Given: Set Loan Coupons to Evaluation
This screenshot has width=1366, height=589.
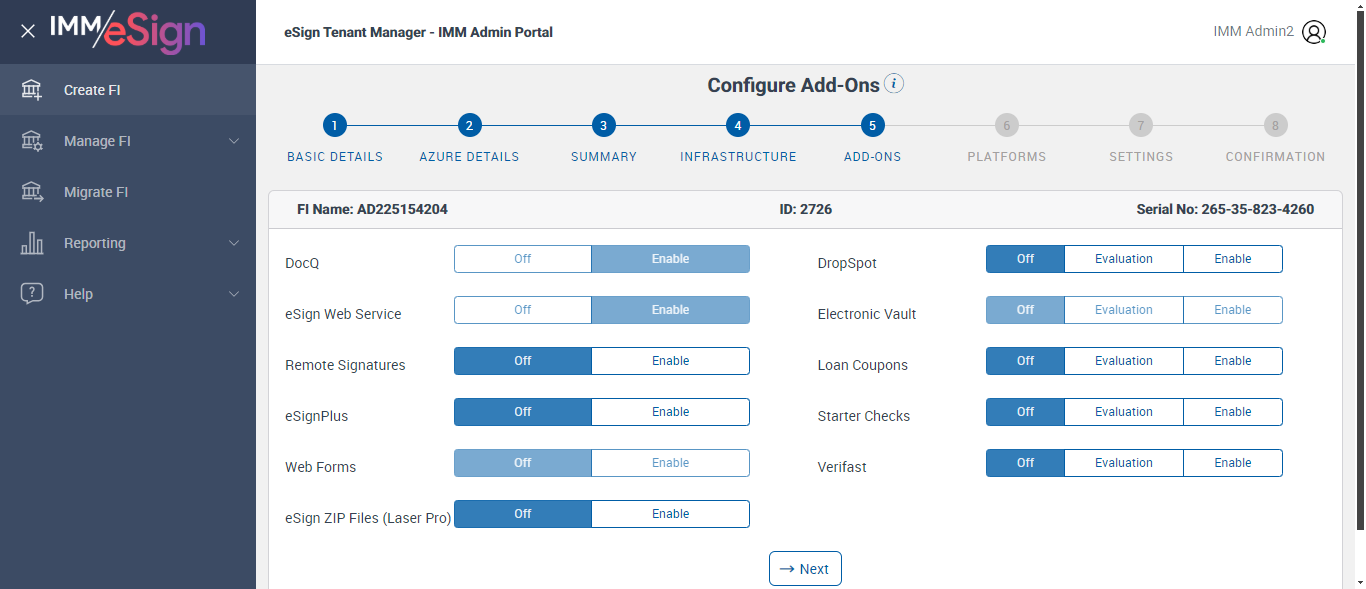Looking at the screenshot, I should click(1123, 361).
